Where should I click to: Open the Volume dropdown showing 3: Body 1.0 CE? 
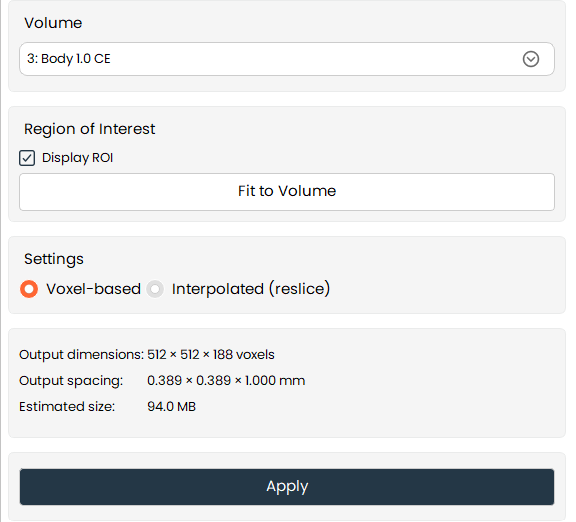[287, 59]
